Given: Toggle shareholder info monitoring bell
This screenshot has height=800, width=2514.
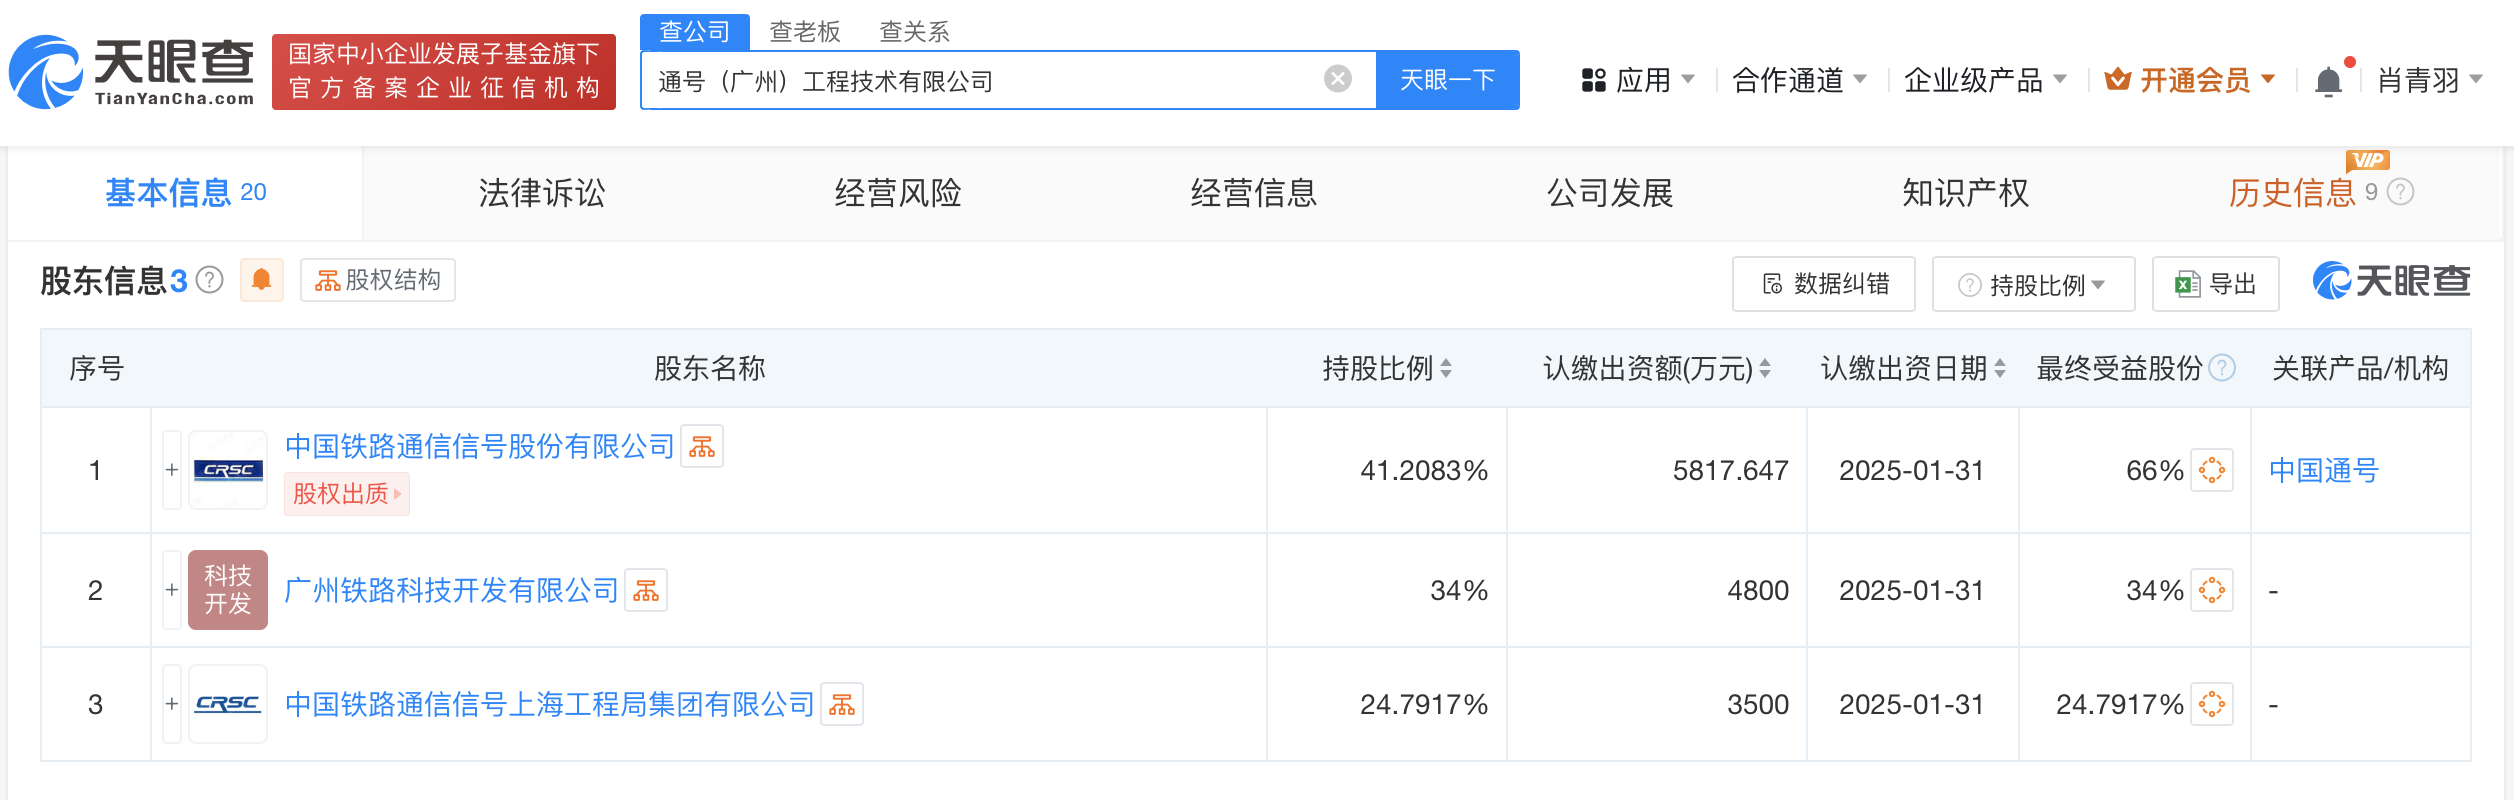Looking at the screenshot, I should pyautogui.click(x=262, y=280).
